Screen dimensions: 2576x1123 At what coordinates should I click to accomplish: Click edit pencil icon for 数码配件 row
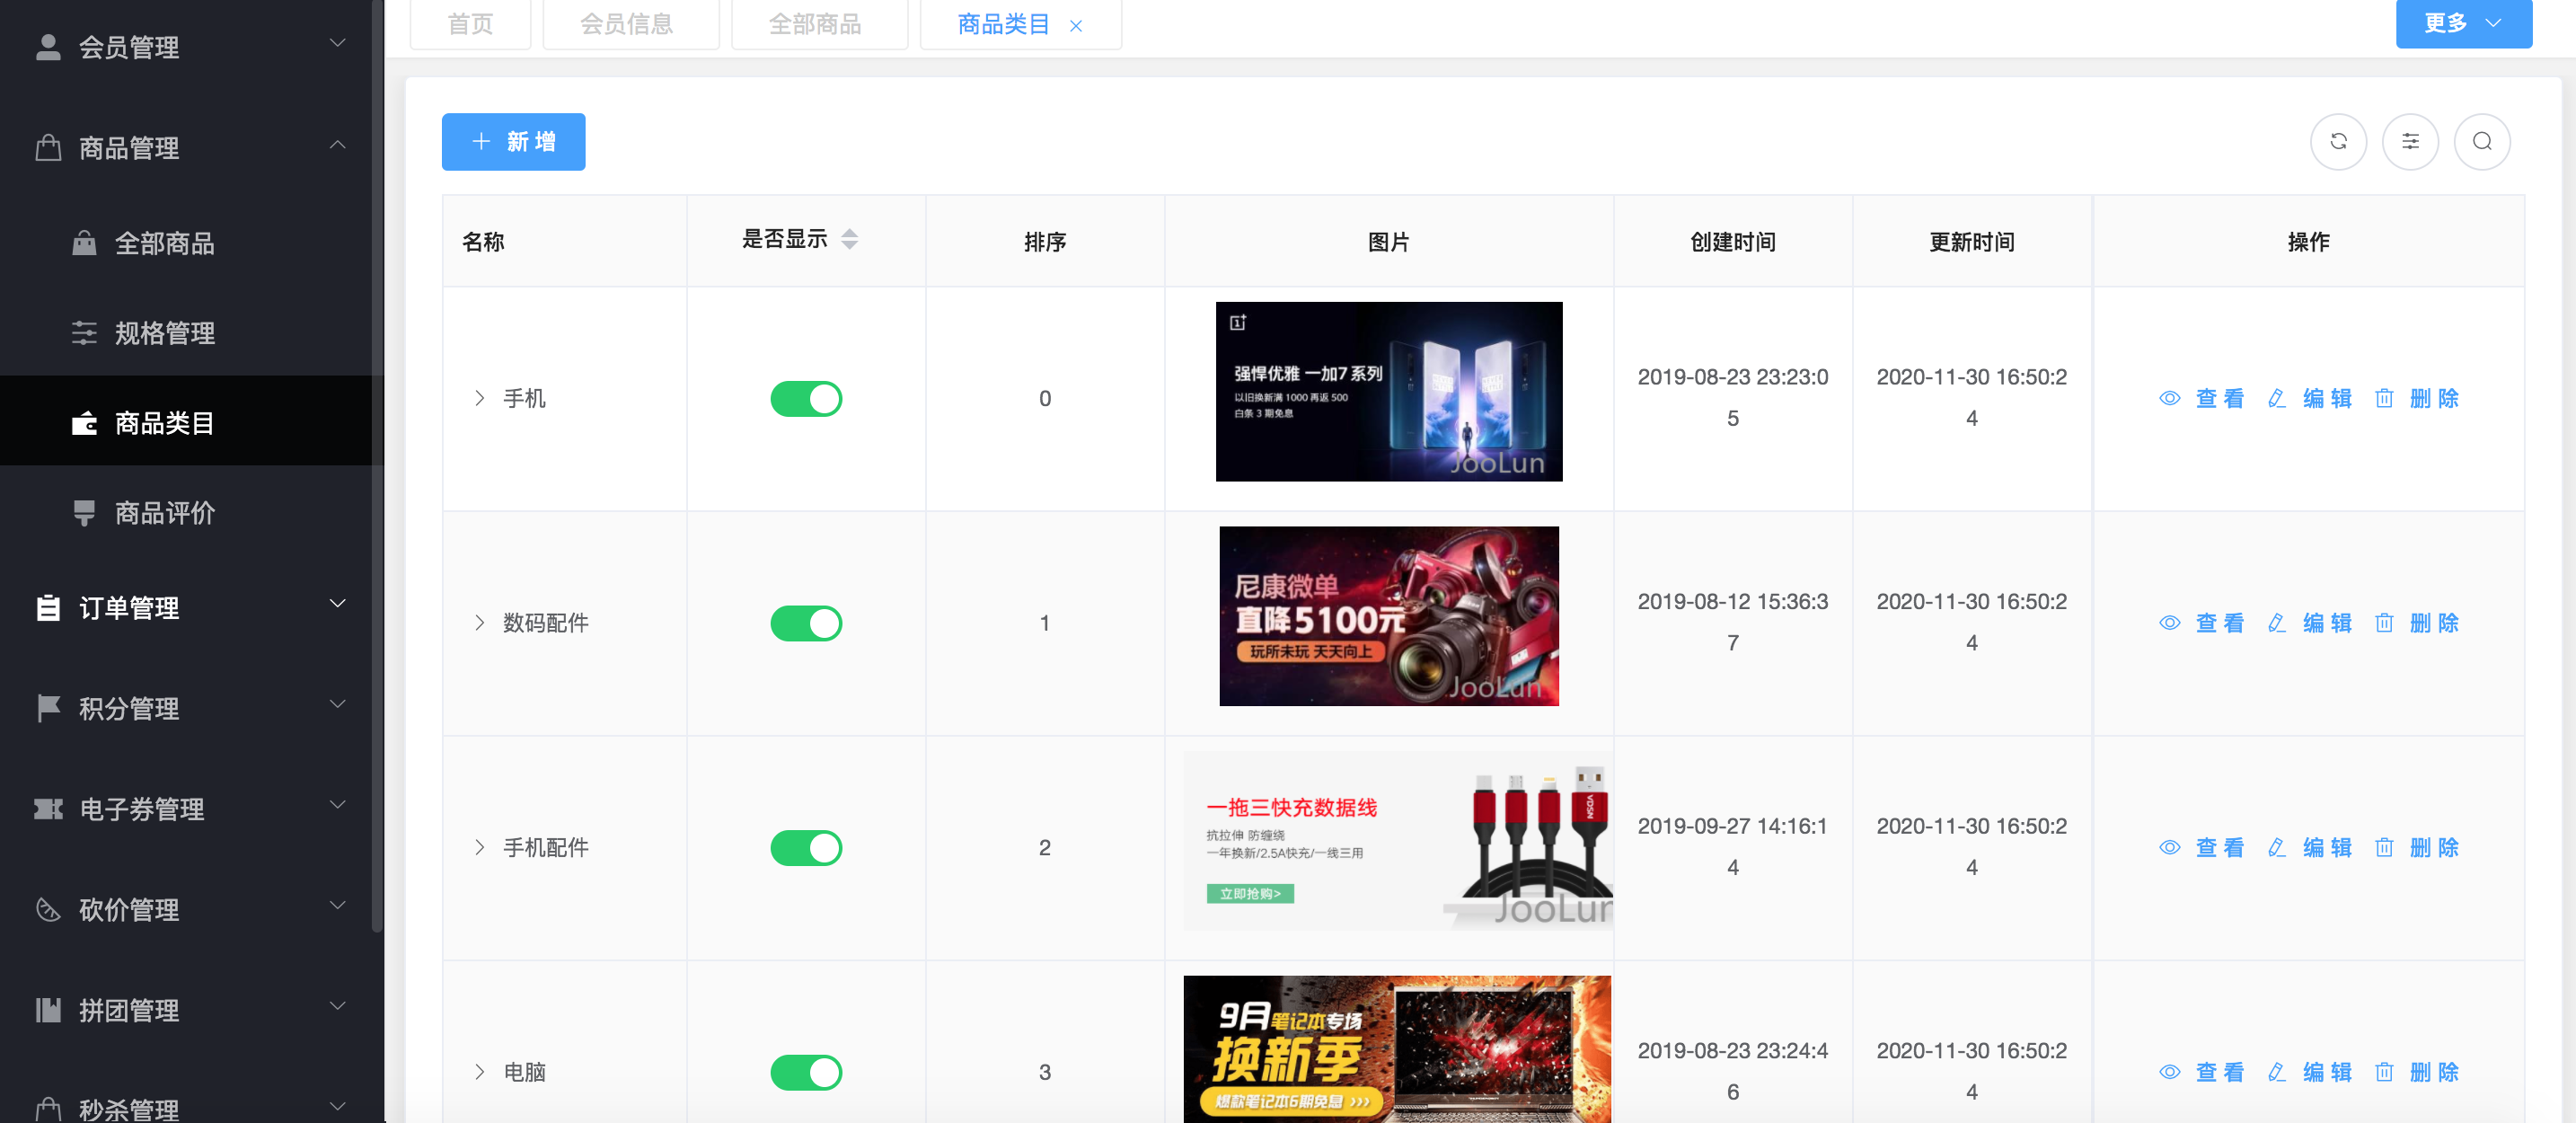[2277, 623]
